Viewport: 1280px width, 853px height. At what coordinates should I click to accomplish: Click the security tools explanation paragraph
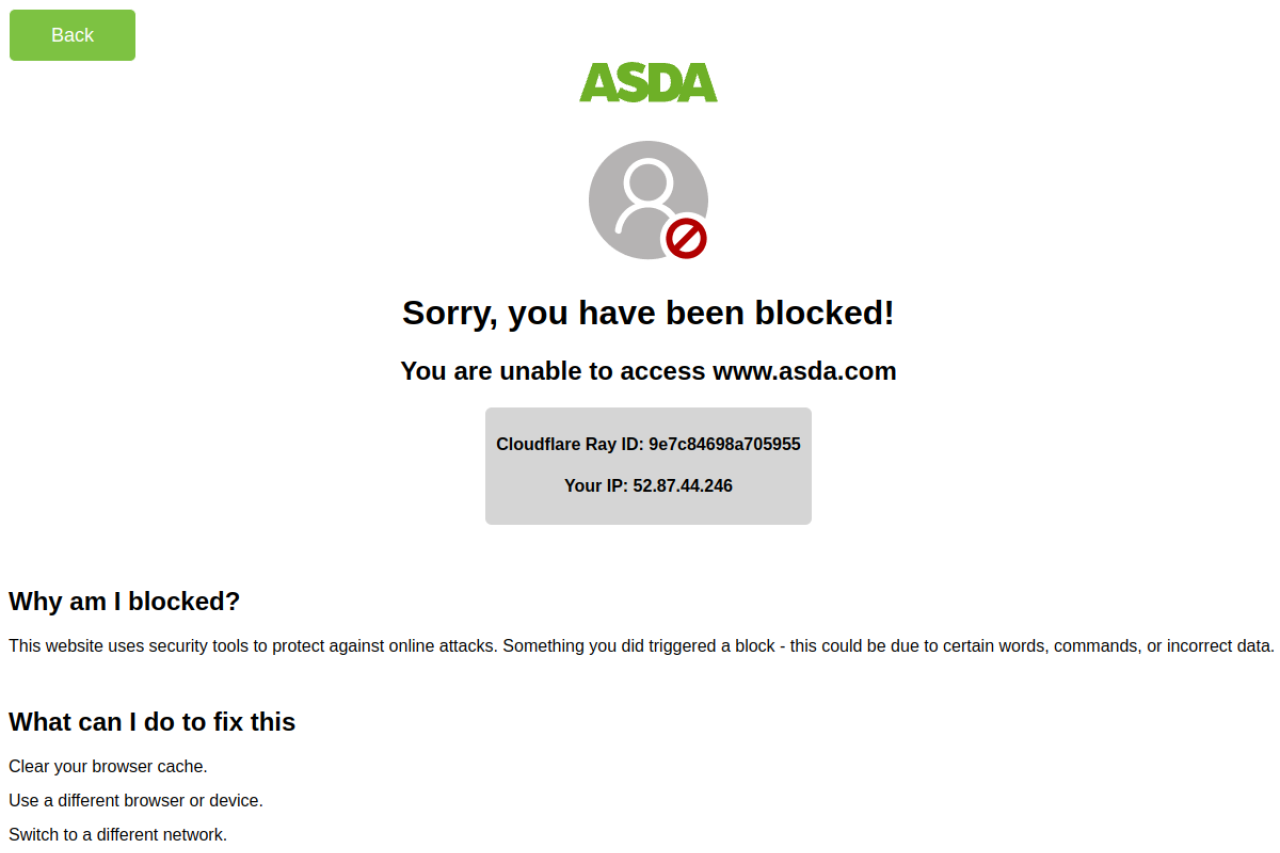[641, 646]
